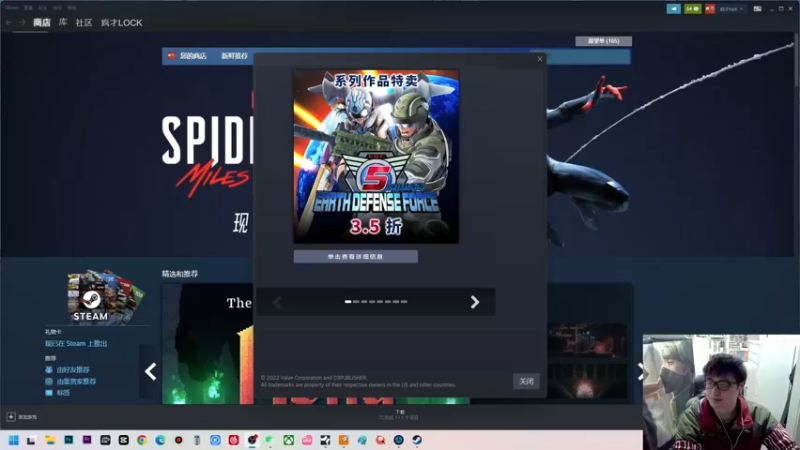Open the 社区 community tab

coord(84,22)
